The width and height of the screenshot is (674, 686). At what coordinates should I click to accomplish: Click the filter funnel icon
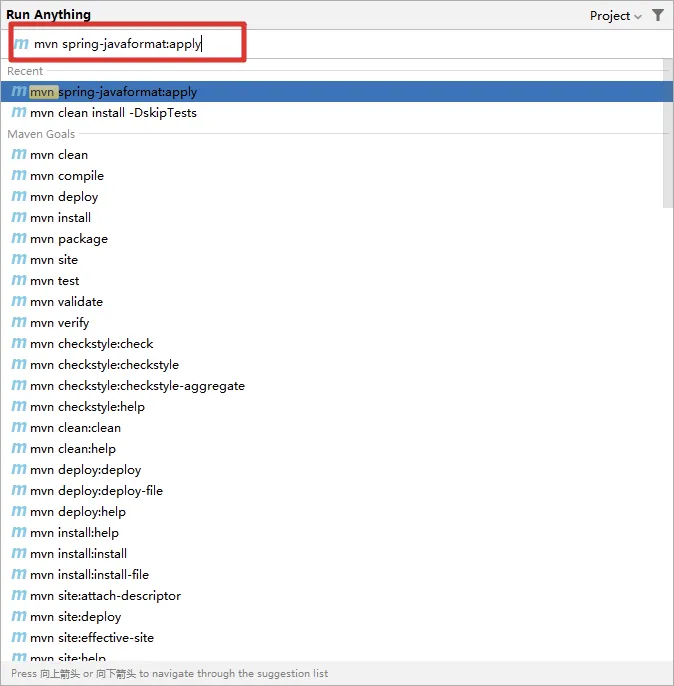point(658,15)
